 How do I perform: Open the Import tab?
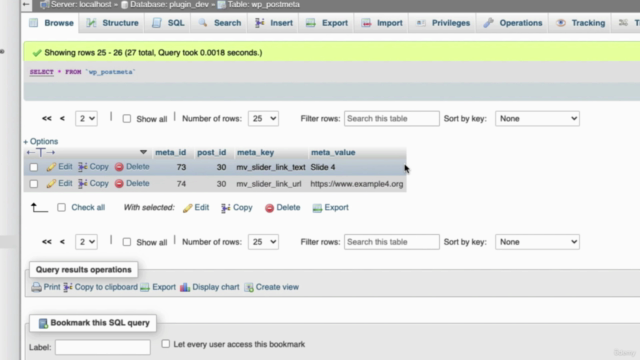[382, 23]
